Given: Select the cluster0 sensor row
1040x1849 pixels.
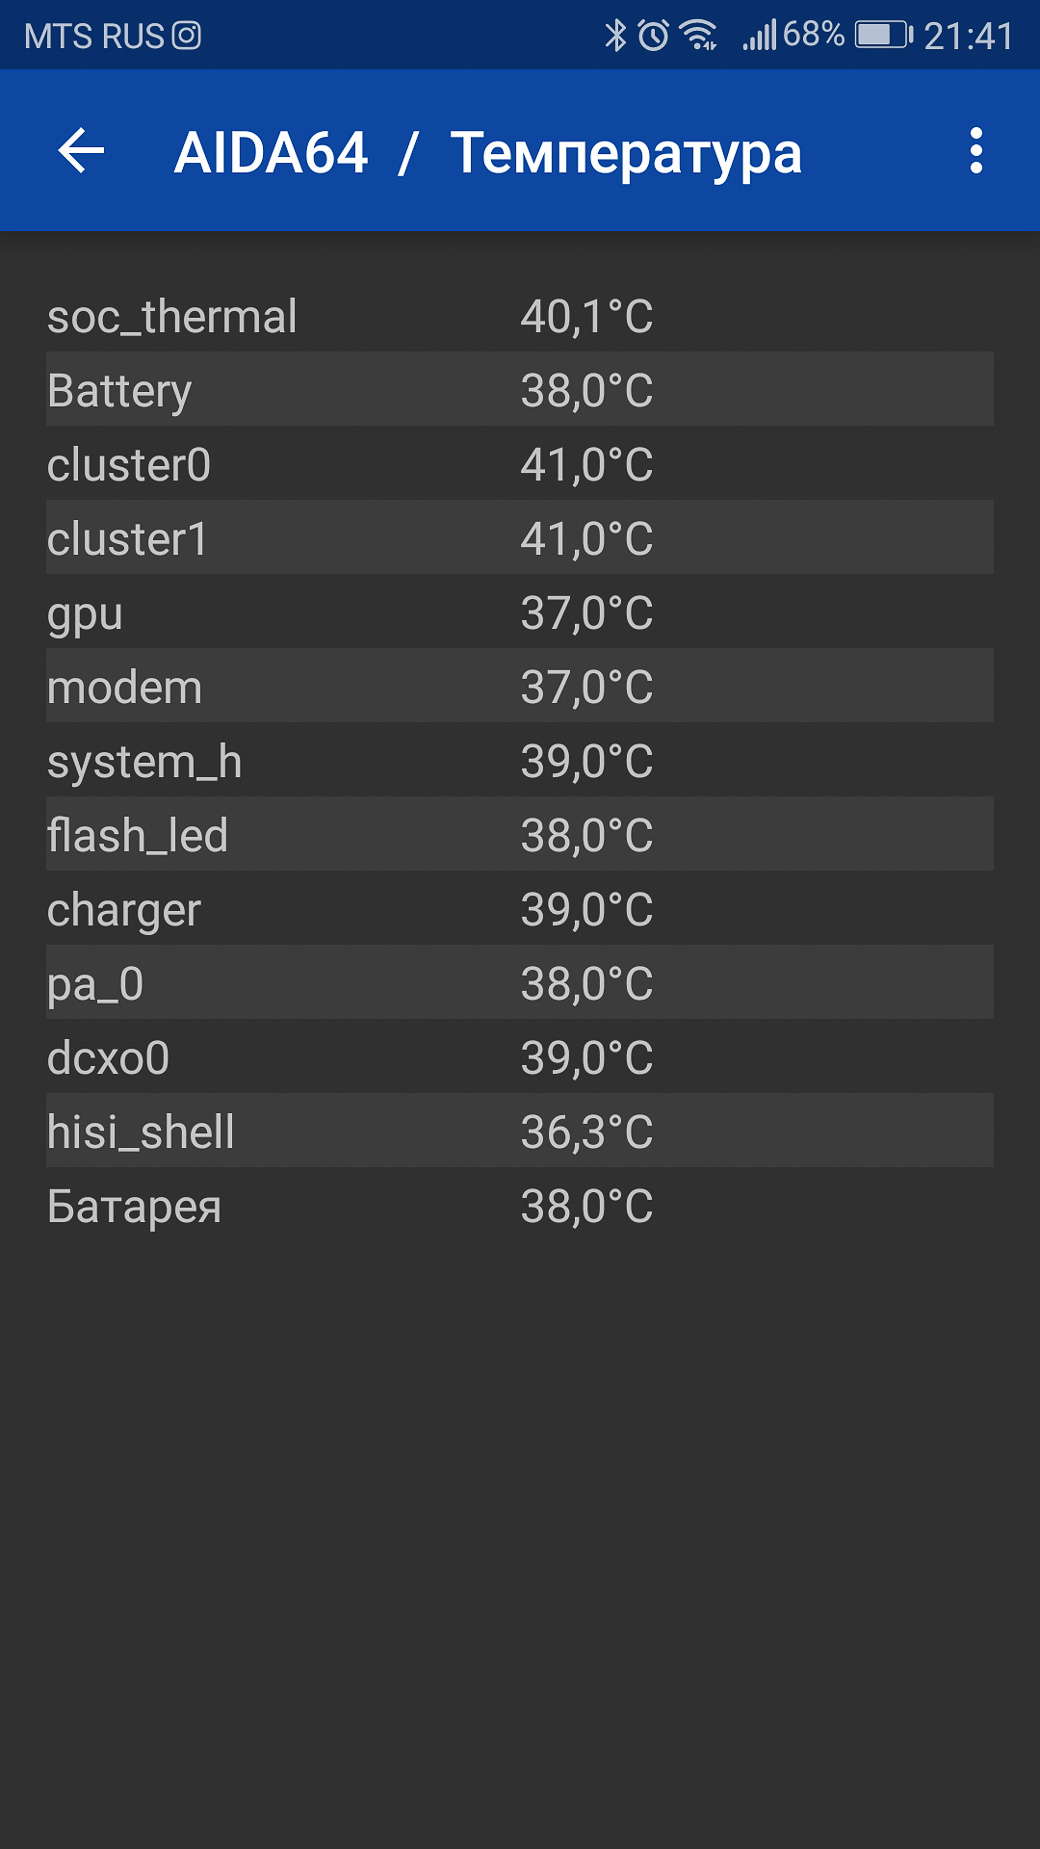Looking at the screenshot, I should pos(520,464).
